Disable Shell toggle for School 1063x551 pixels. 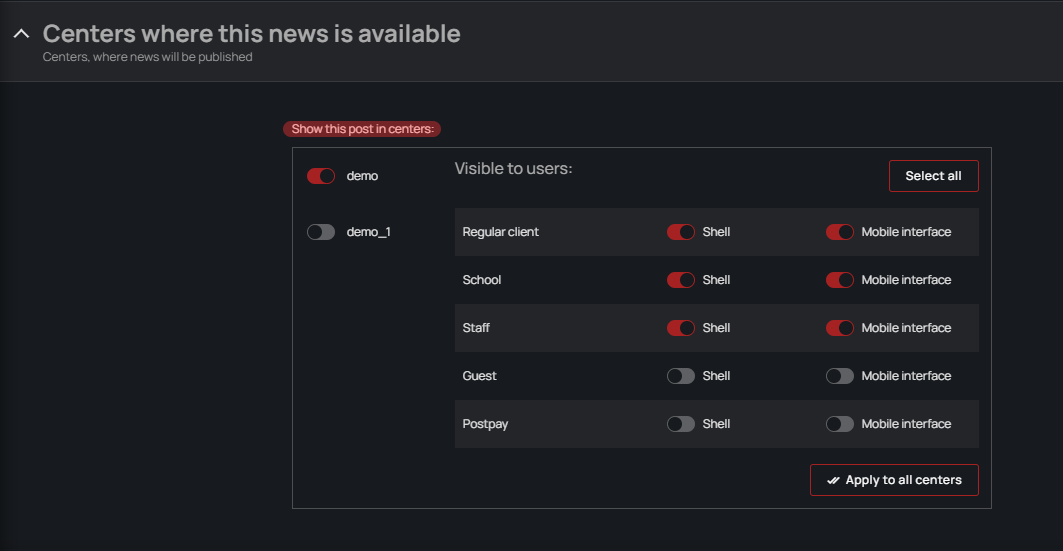point(681,280)
